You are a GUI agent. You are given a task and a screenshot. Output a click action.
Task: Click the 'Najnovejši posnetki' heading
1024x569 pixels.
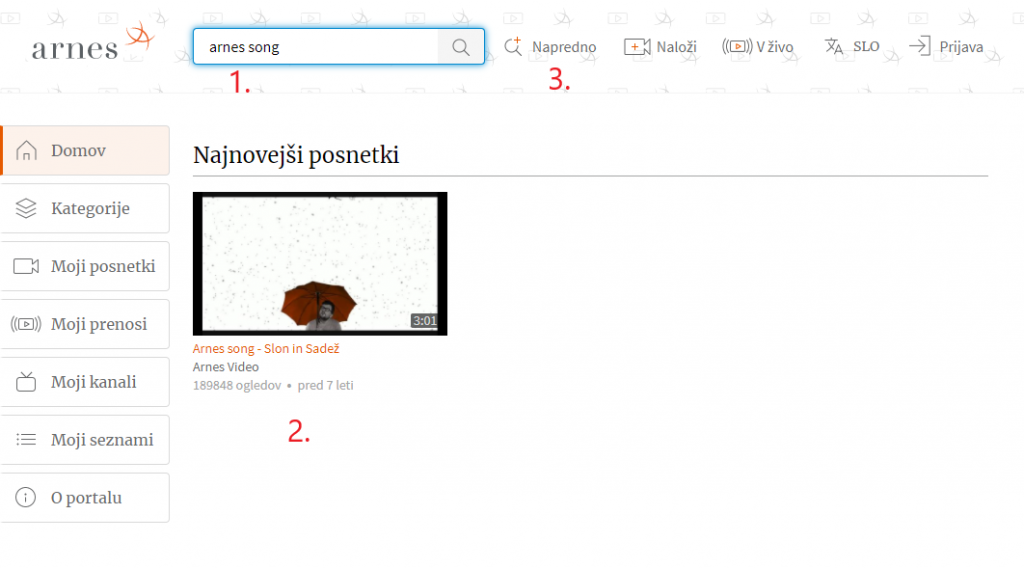296,155
